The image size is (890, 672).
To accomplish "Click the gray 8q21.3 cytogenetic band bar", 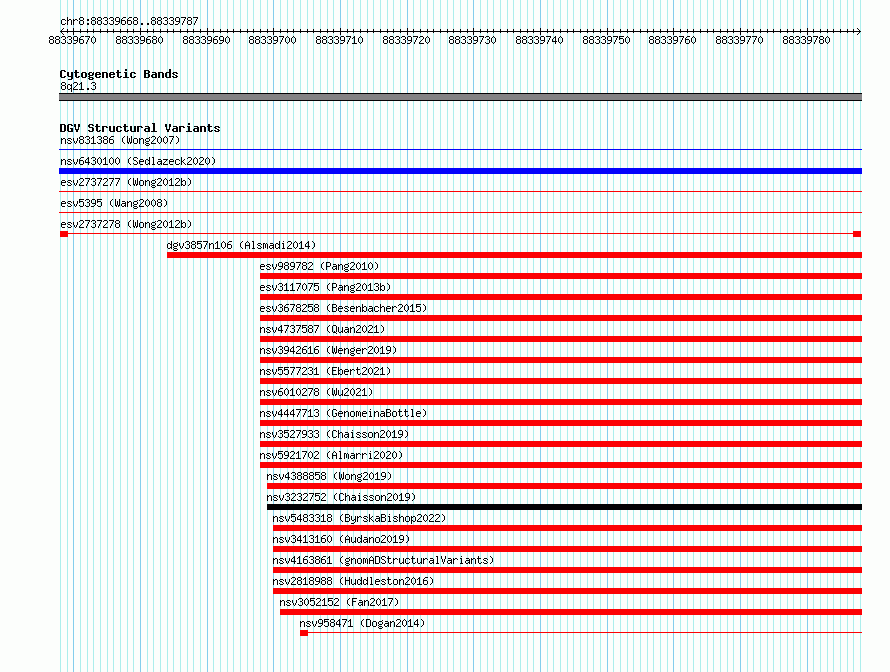I will [460, 97].
